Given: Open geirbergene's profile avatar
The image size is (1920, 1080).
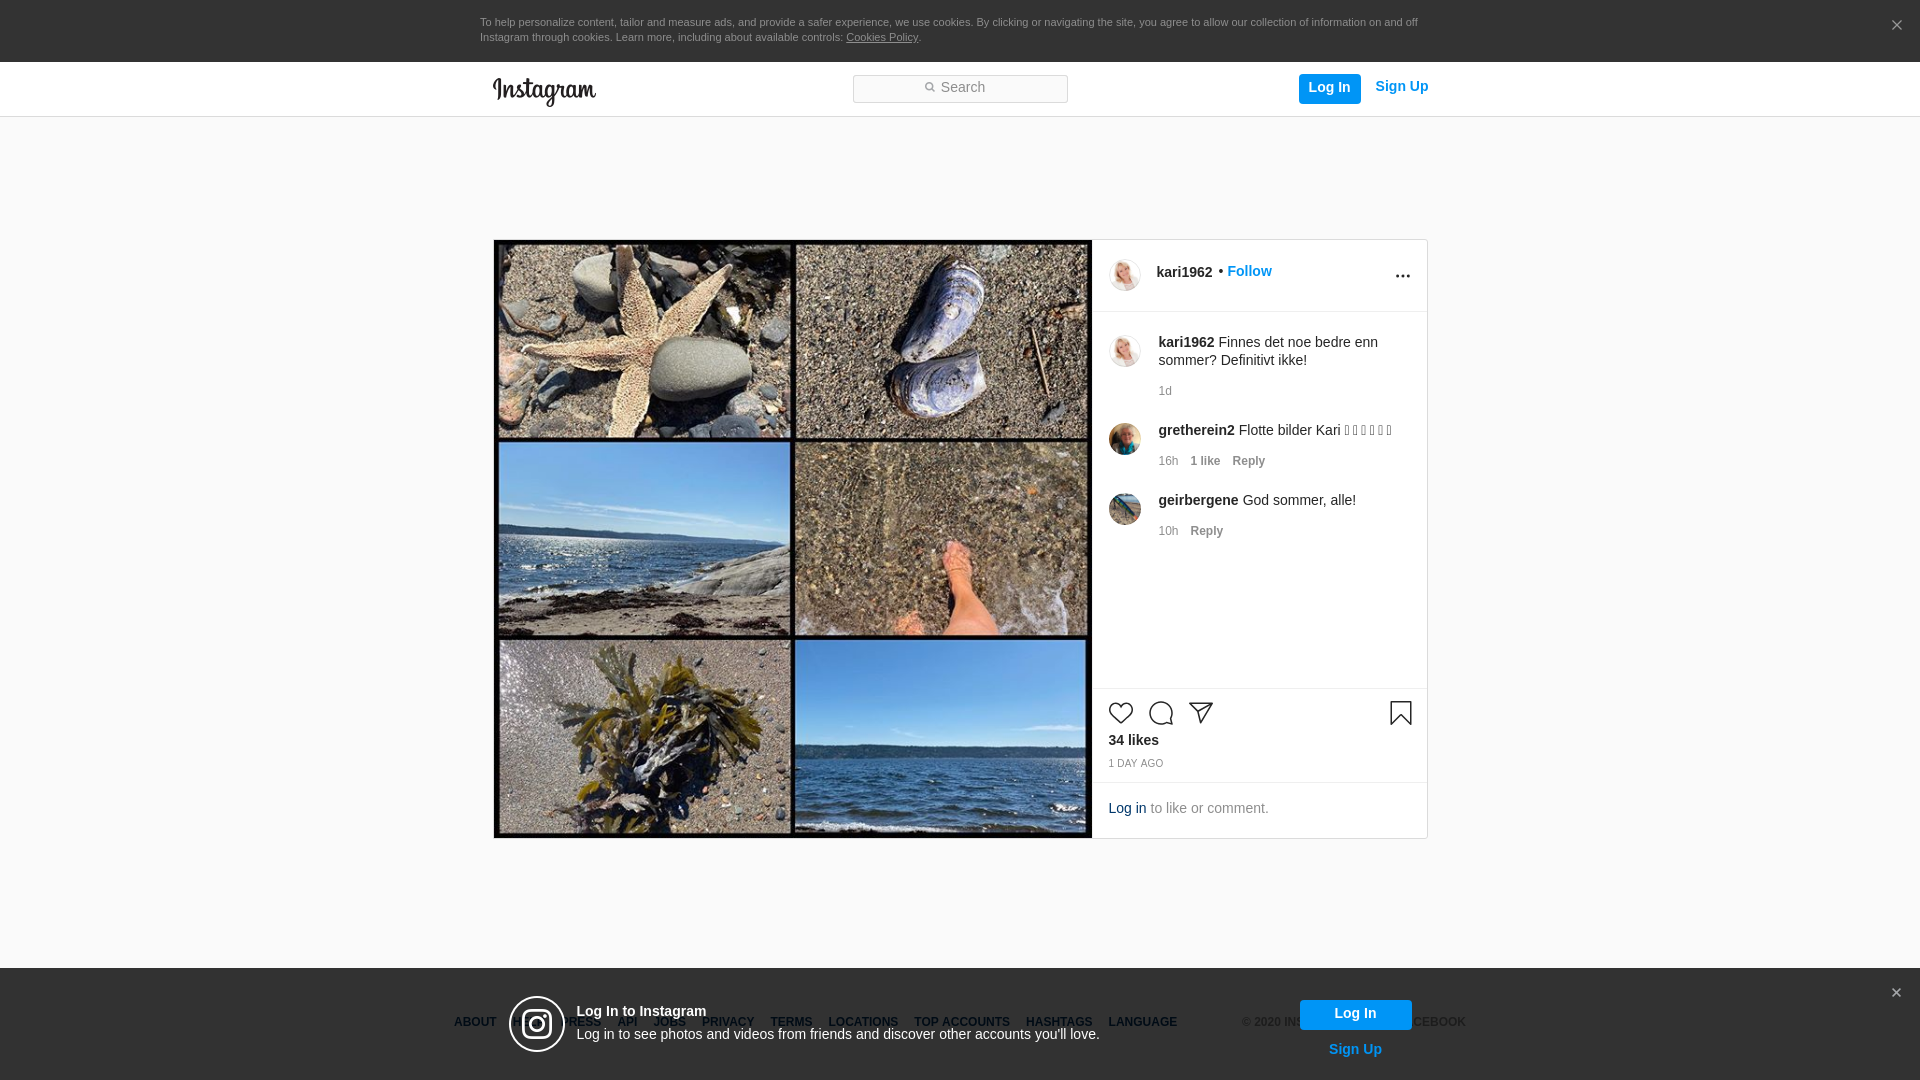Looking at the screenshot, I should (x=1124, y=509).
